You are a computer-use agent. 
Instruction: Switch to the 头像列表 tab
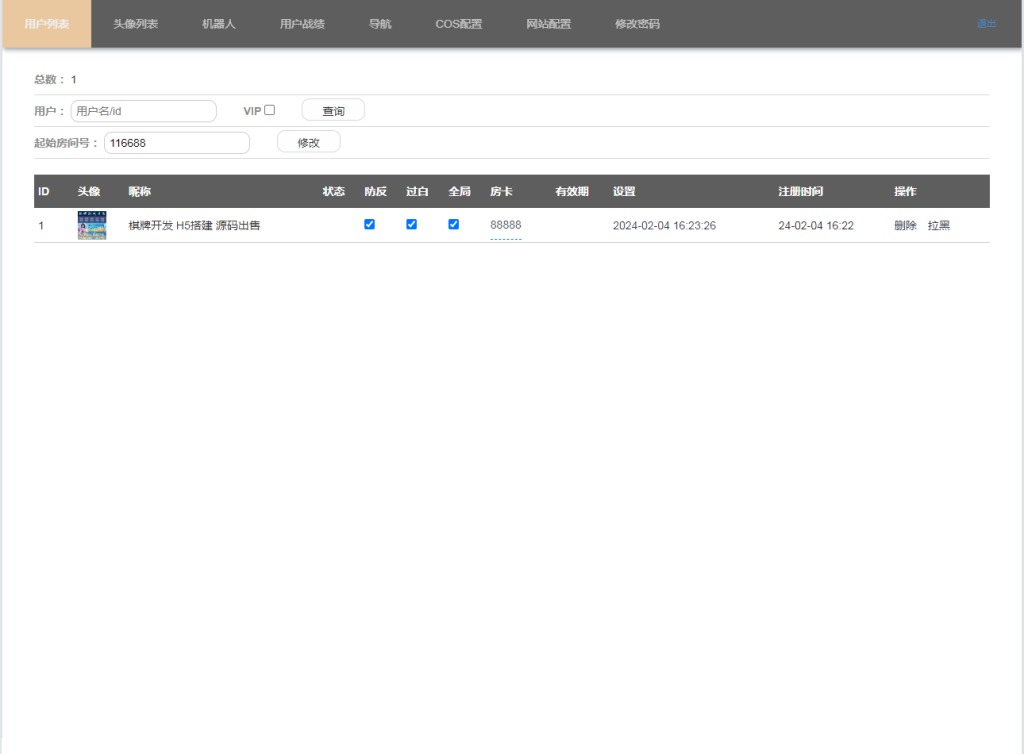135,24
